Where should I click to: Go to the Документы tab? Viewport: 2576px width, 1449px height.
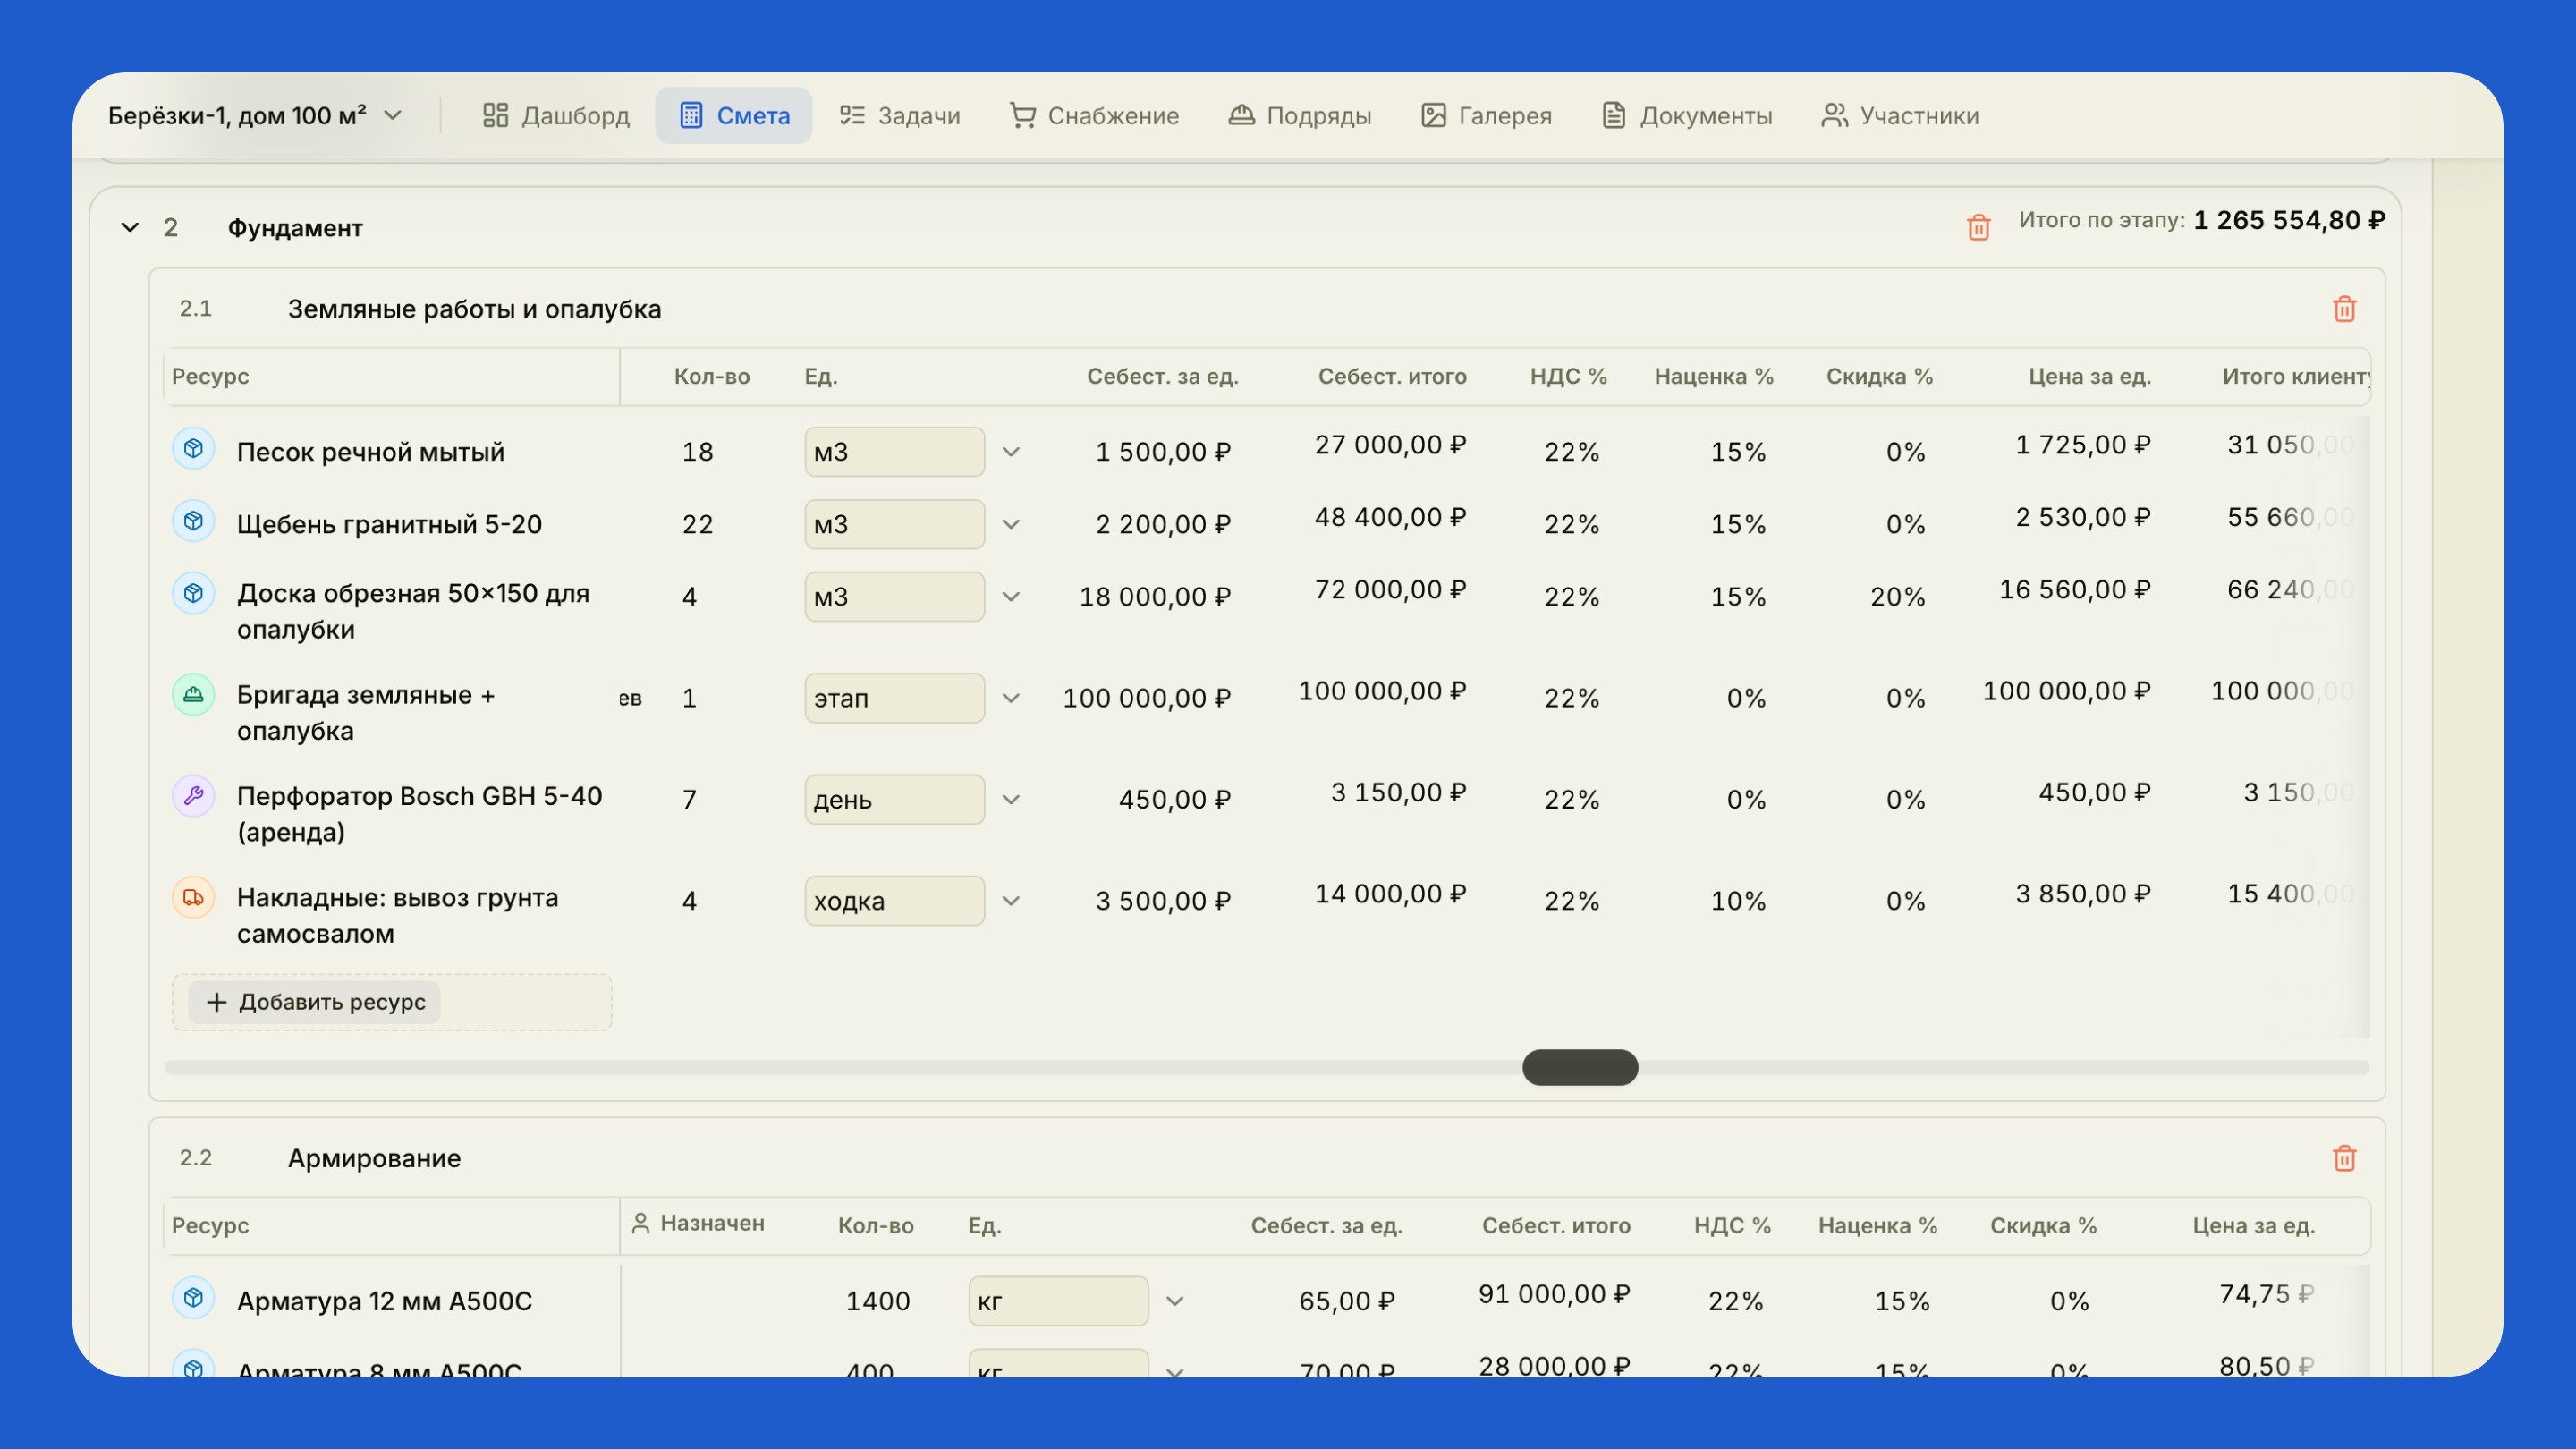1687,116
